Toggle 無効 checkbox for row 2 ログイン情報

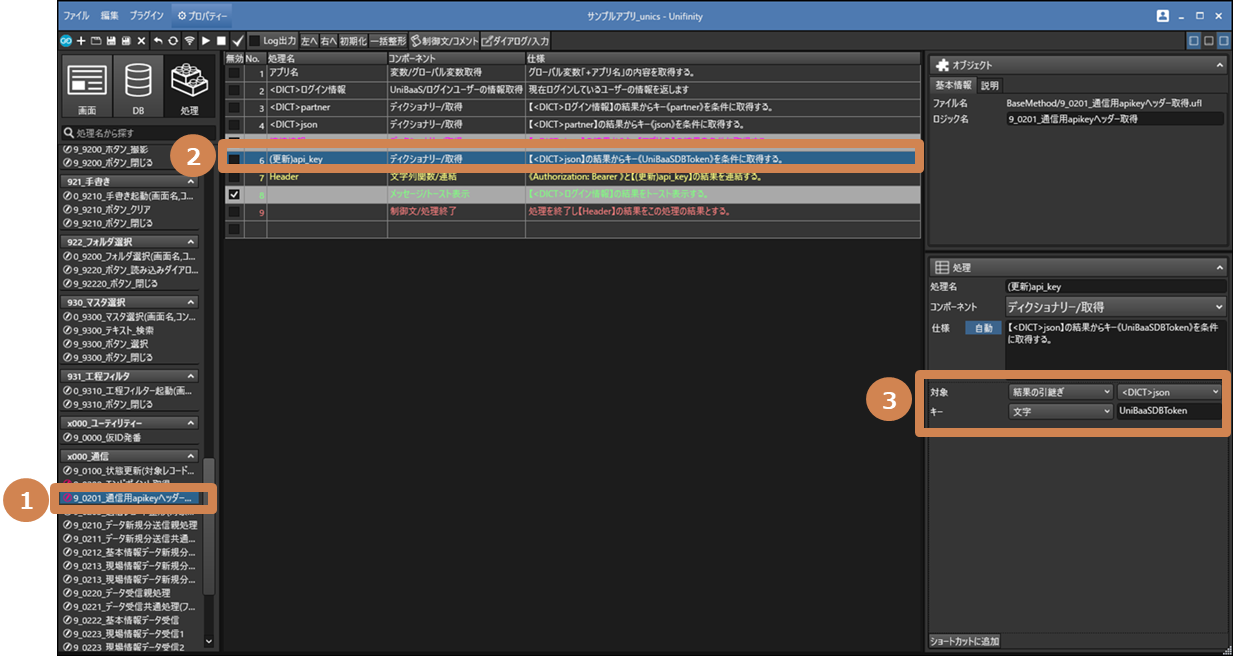[x=234, y=90]
